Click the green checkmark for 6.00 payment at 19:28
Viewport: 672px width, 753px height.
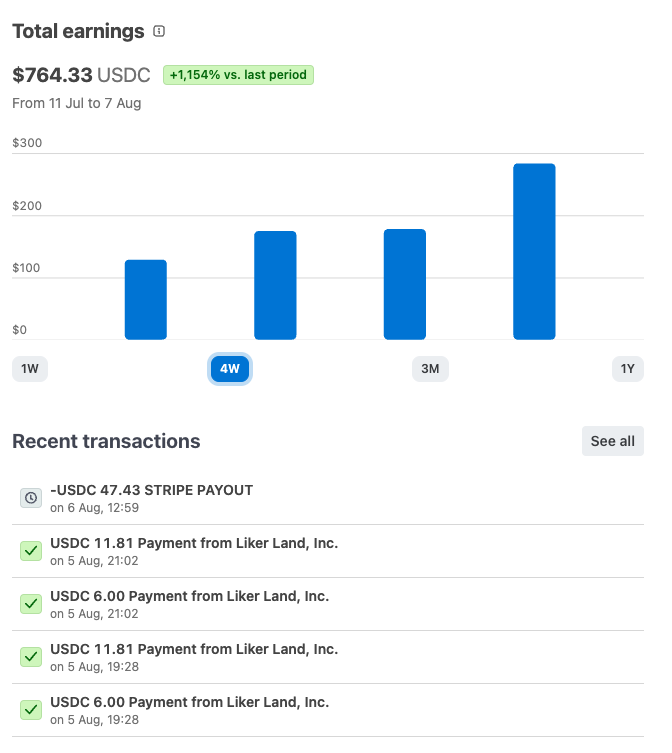pyautogui.click(x=31, y=710)
